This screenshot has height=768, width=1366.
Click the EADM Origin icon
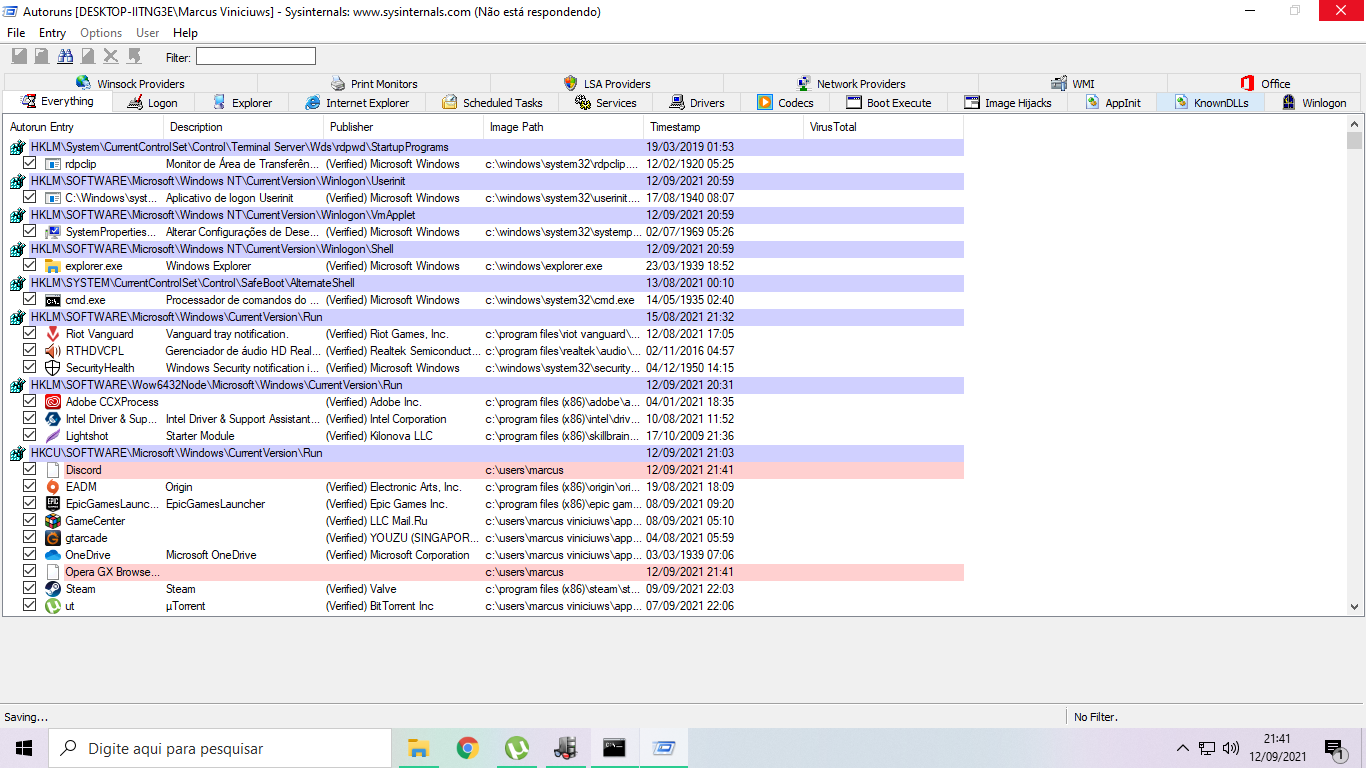53,487
